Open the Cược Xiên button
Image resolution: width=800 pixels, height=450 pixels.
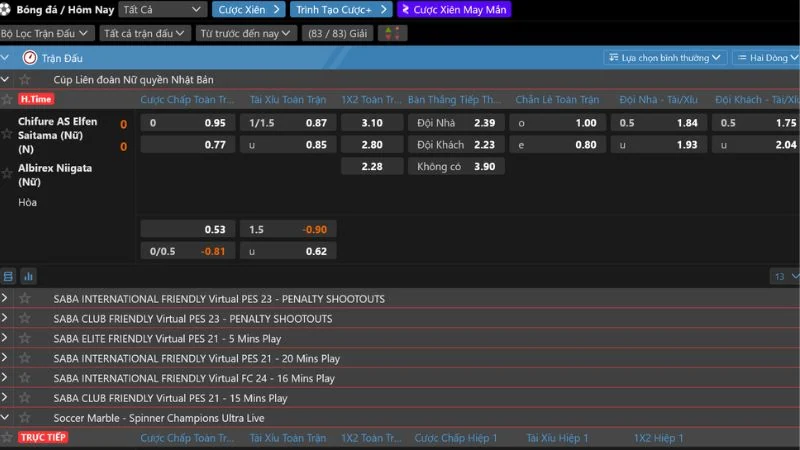[x=248, y=9]
